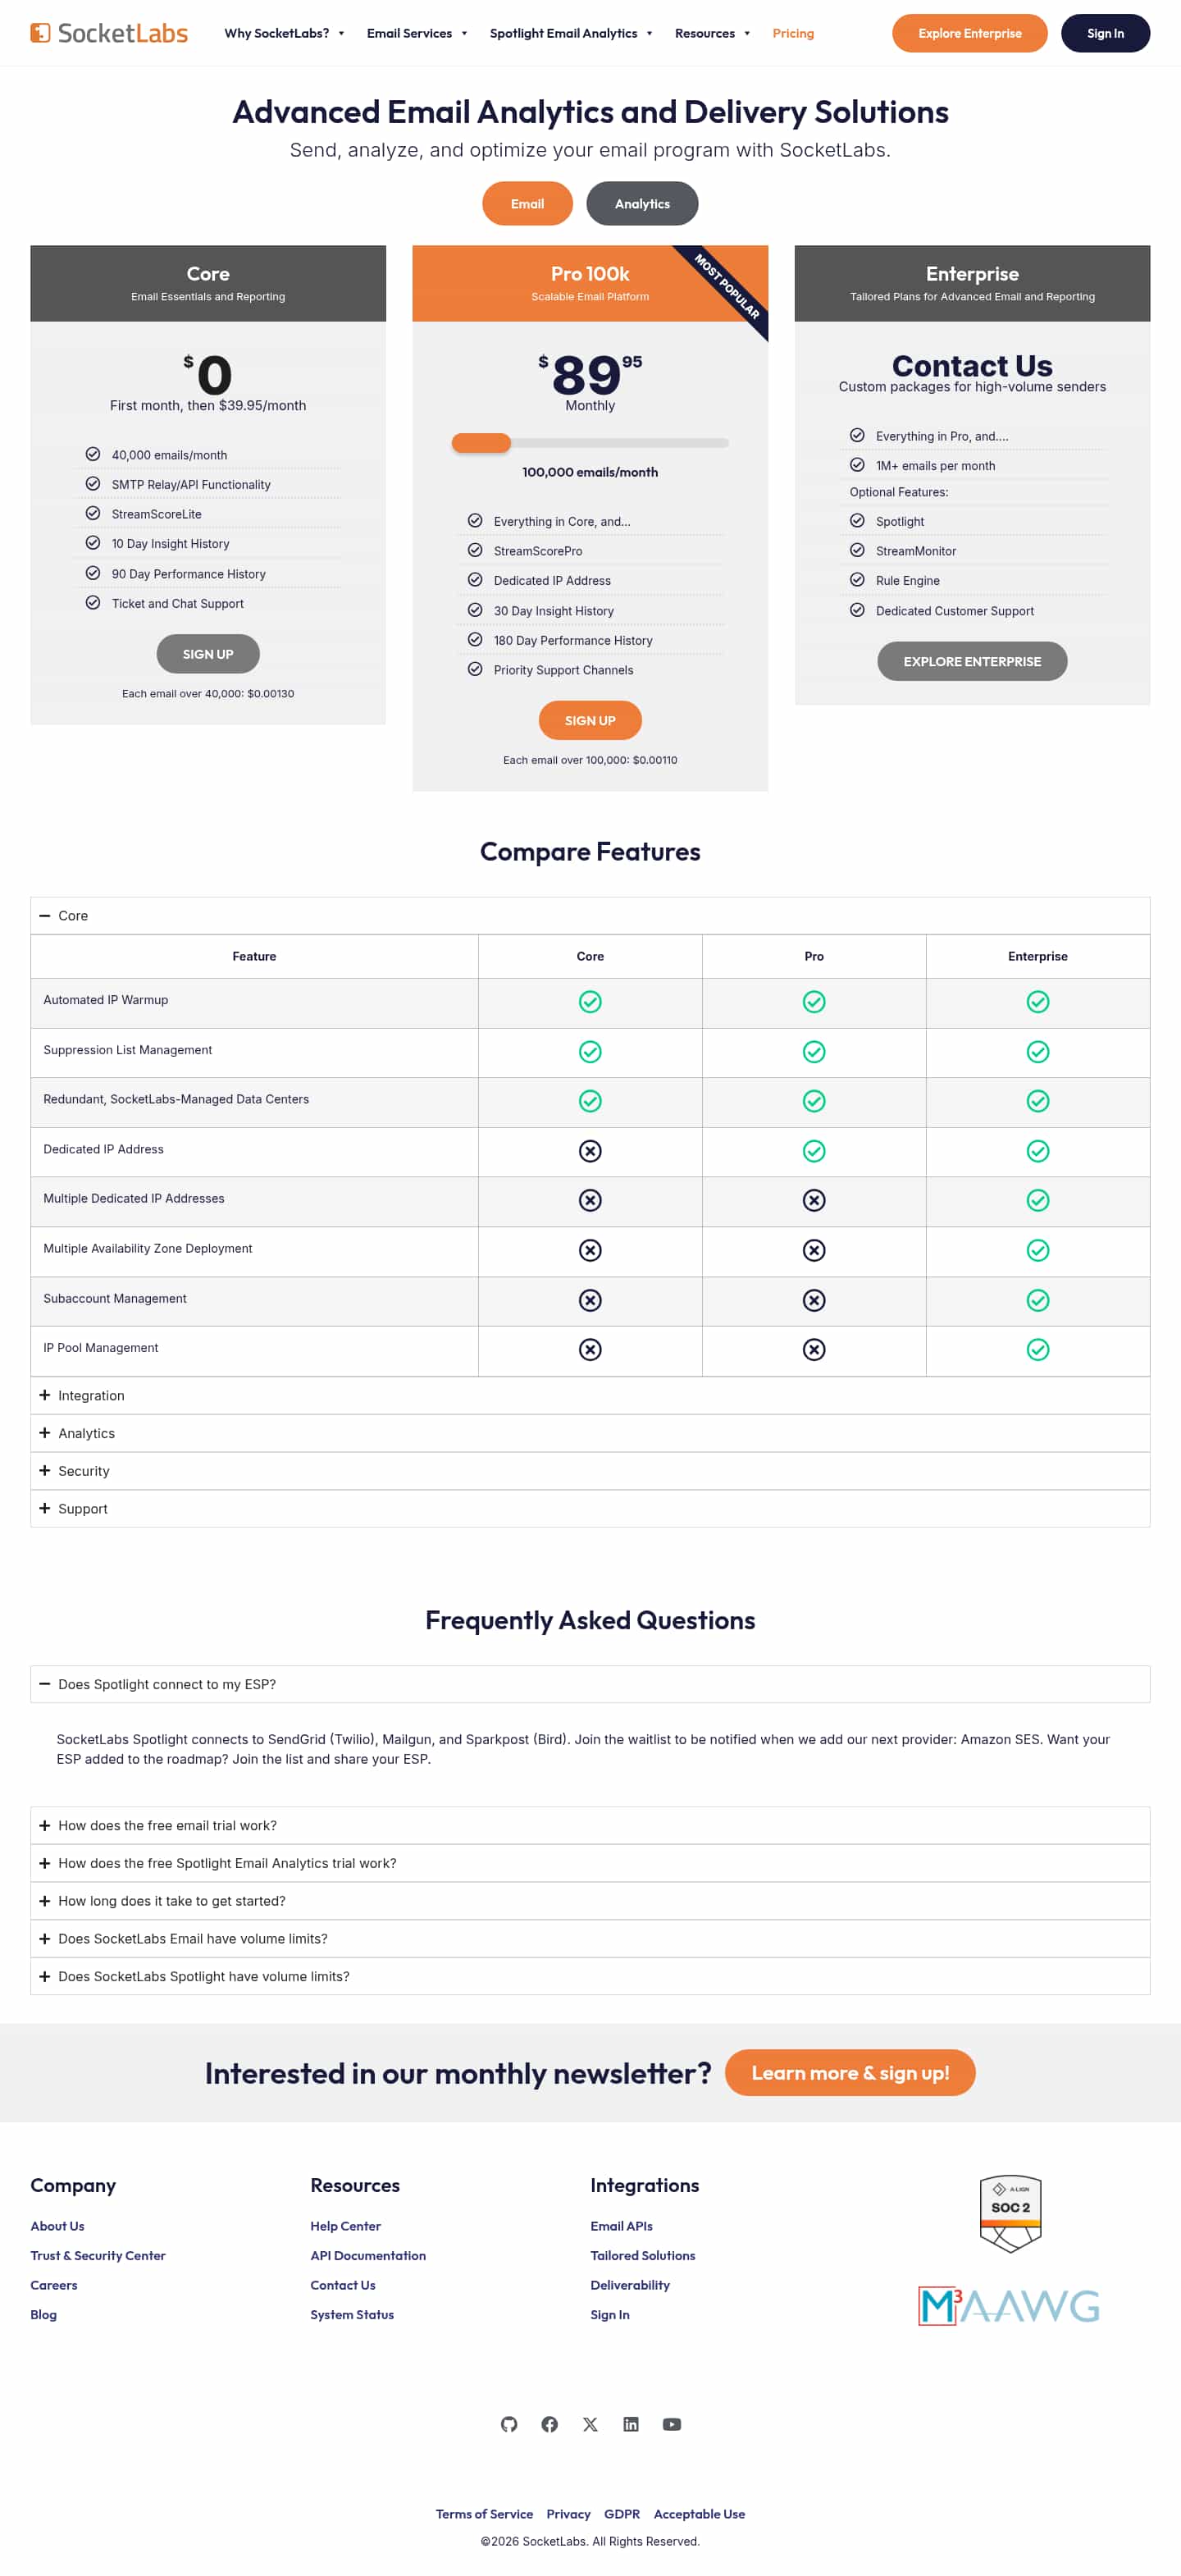Image resolution: width=1181 pixels, height=2576 pixels.
Task: Click Sign Up under the Pro 100k plan
Action: click(590, 721)
